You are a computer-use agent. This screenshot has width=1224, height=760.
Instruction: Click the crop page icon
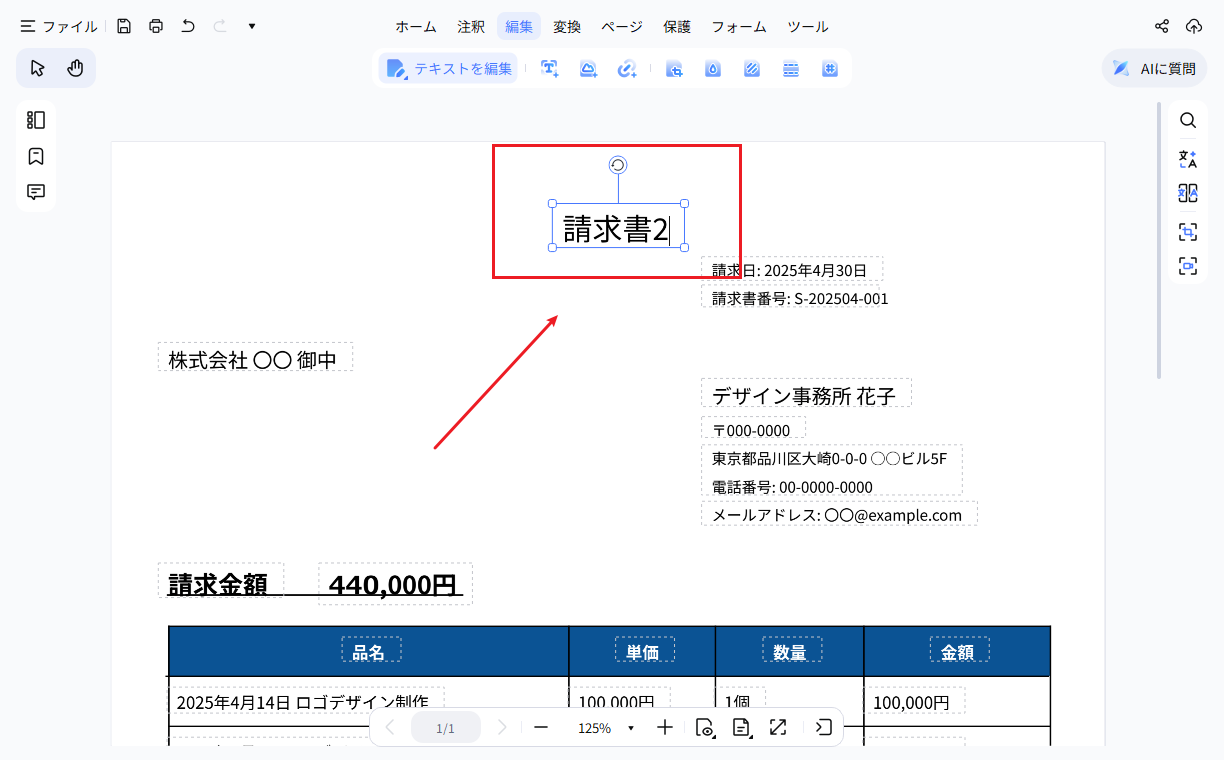674,69
